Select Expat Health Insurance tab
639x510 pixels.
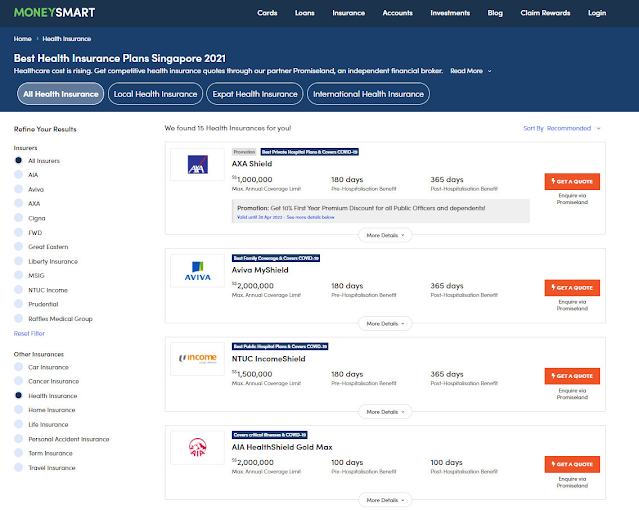[255, 94]
